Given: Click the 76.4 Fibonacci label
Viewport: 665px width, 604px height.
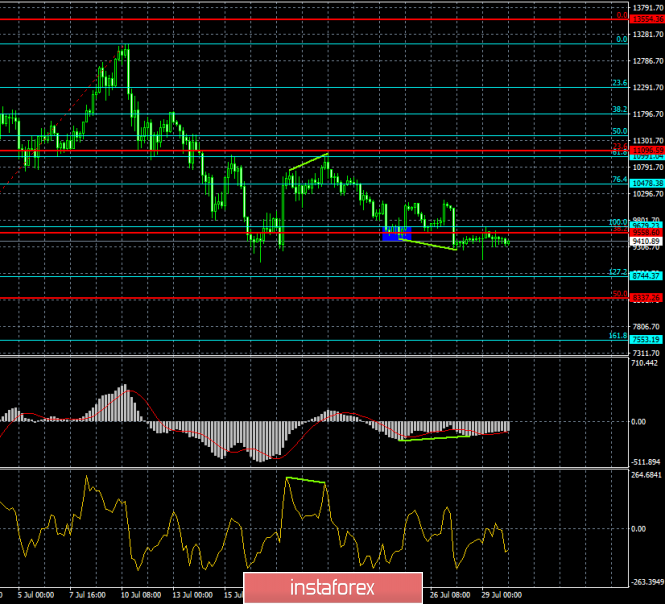Looking at the screenshot, I should tap(619, 179).
